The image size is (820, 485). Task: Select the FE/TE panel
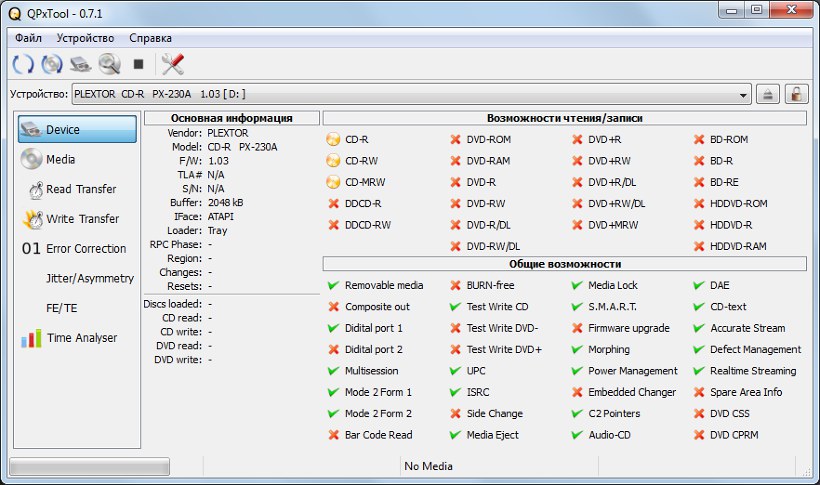click(x=62, y=308)
